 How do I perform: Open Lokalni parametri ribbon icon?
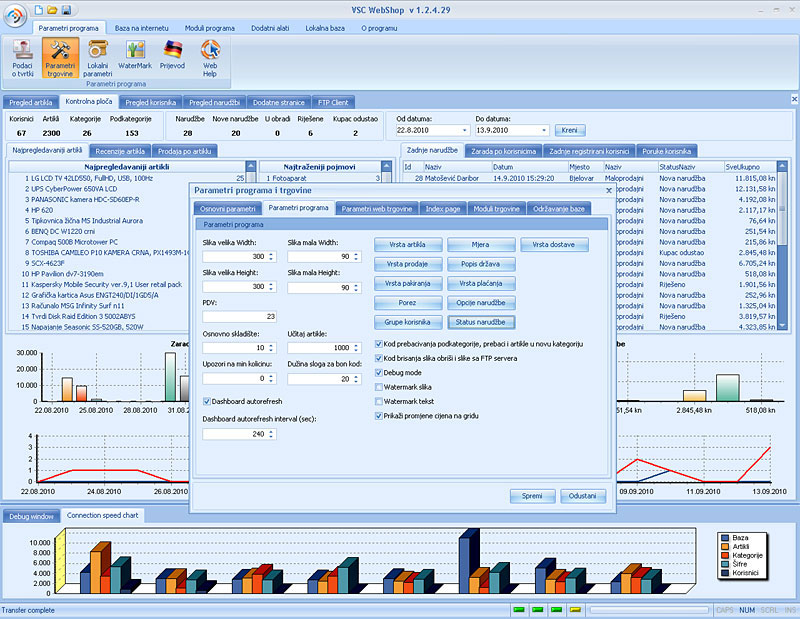(x=97, y=58)
